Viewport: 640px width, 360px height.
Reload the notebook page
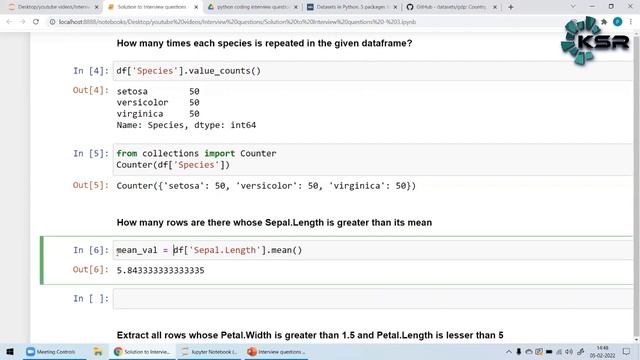[36, 22]
